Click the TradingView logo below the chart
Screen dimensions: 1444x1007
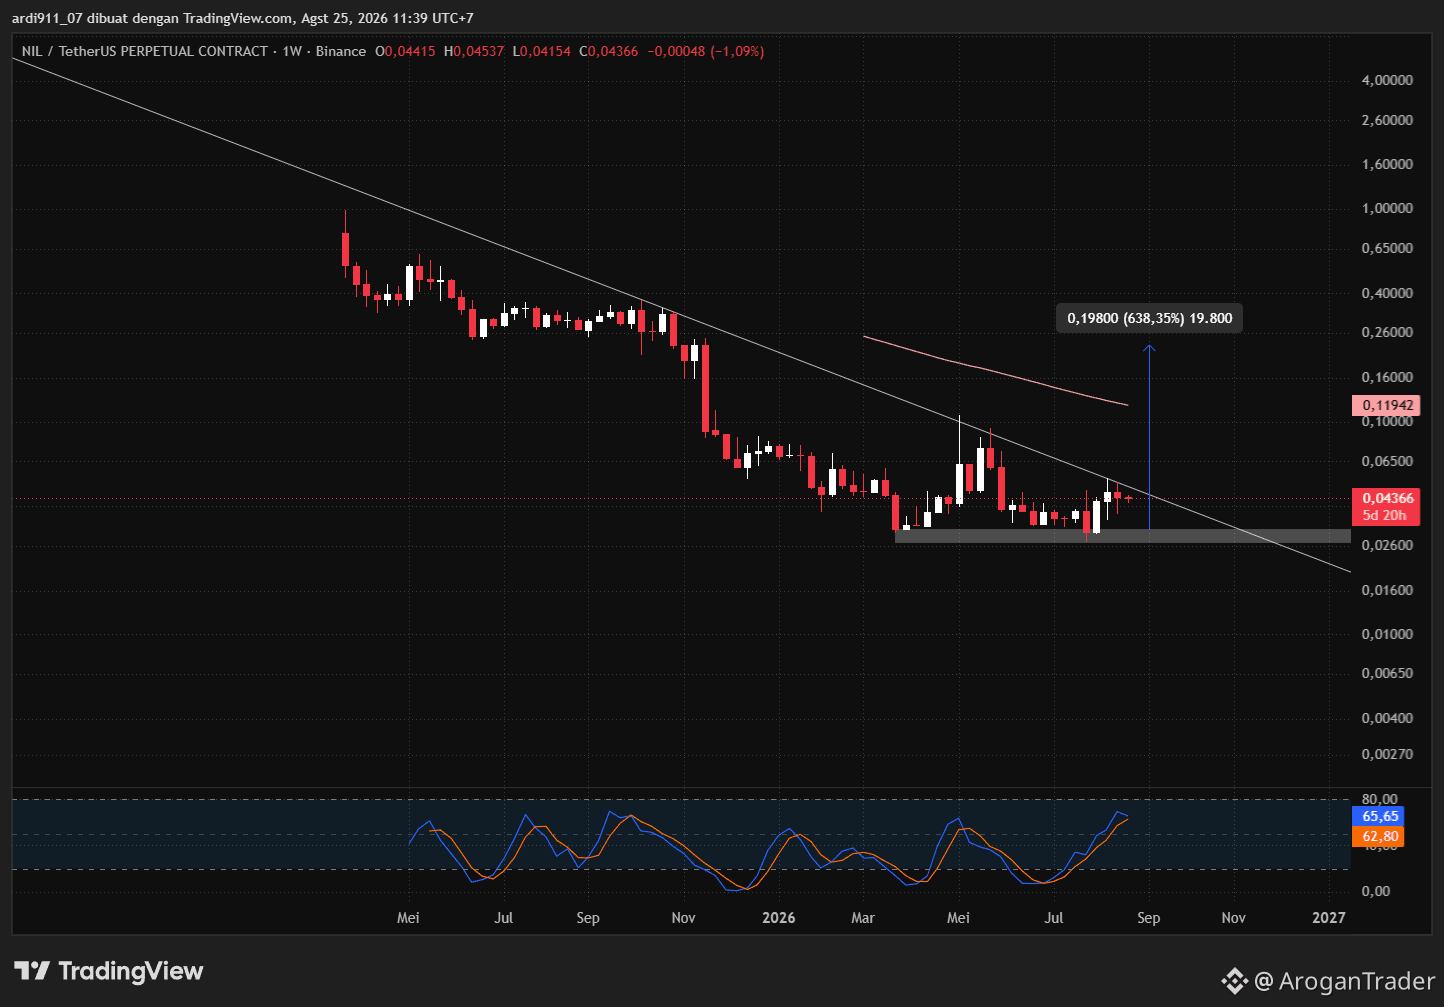pyautogui.click(x=109, y=971)
